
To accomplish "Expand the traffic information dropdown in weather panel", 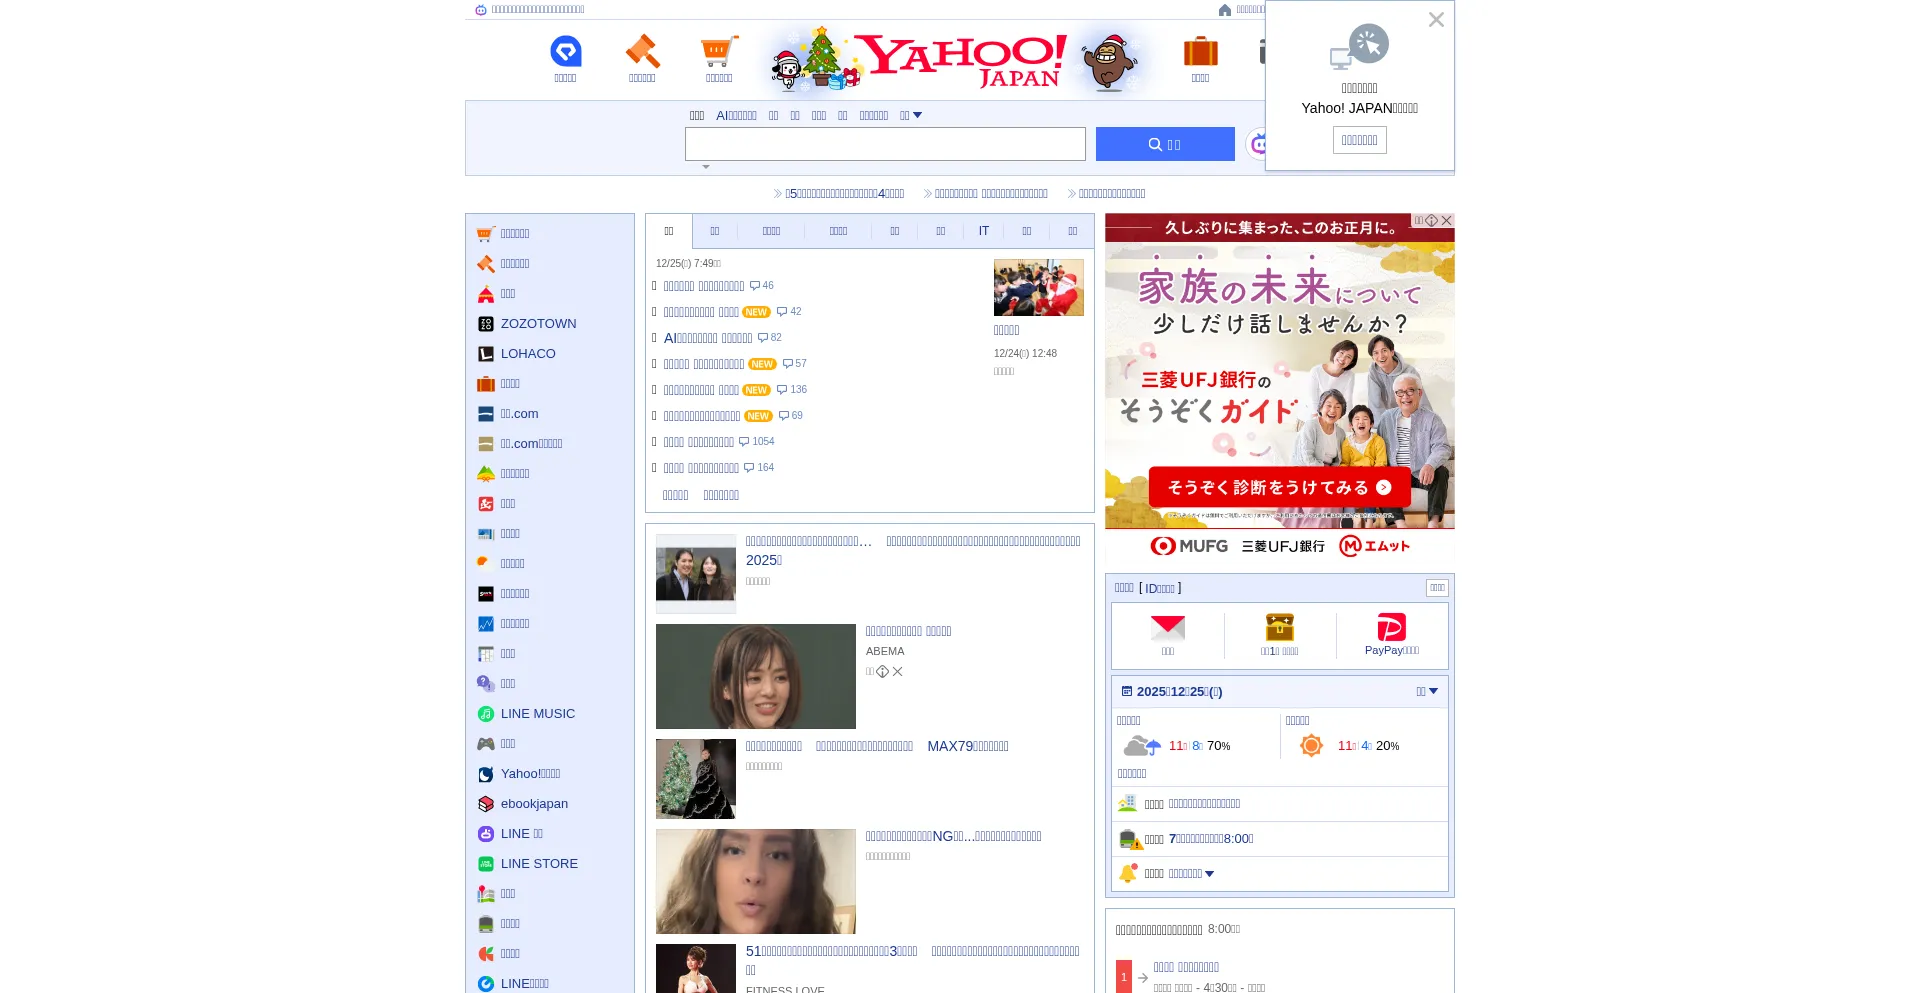I will click(x=1209, y=873).
